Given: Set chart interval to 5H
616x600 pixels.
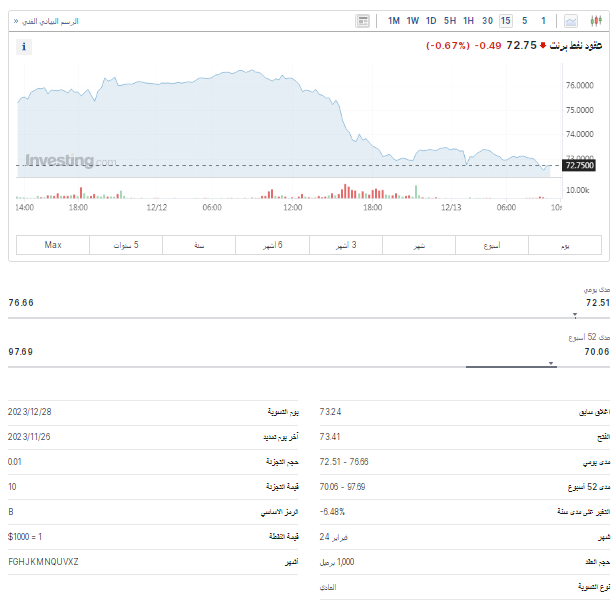Looking at the screenshot, I should pos(450,21).
